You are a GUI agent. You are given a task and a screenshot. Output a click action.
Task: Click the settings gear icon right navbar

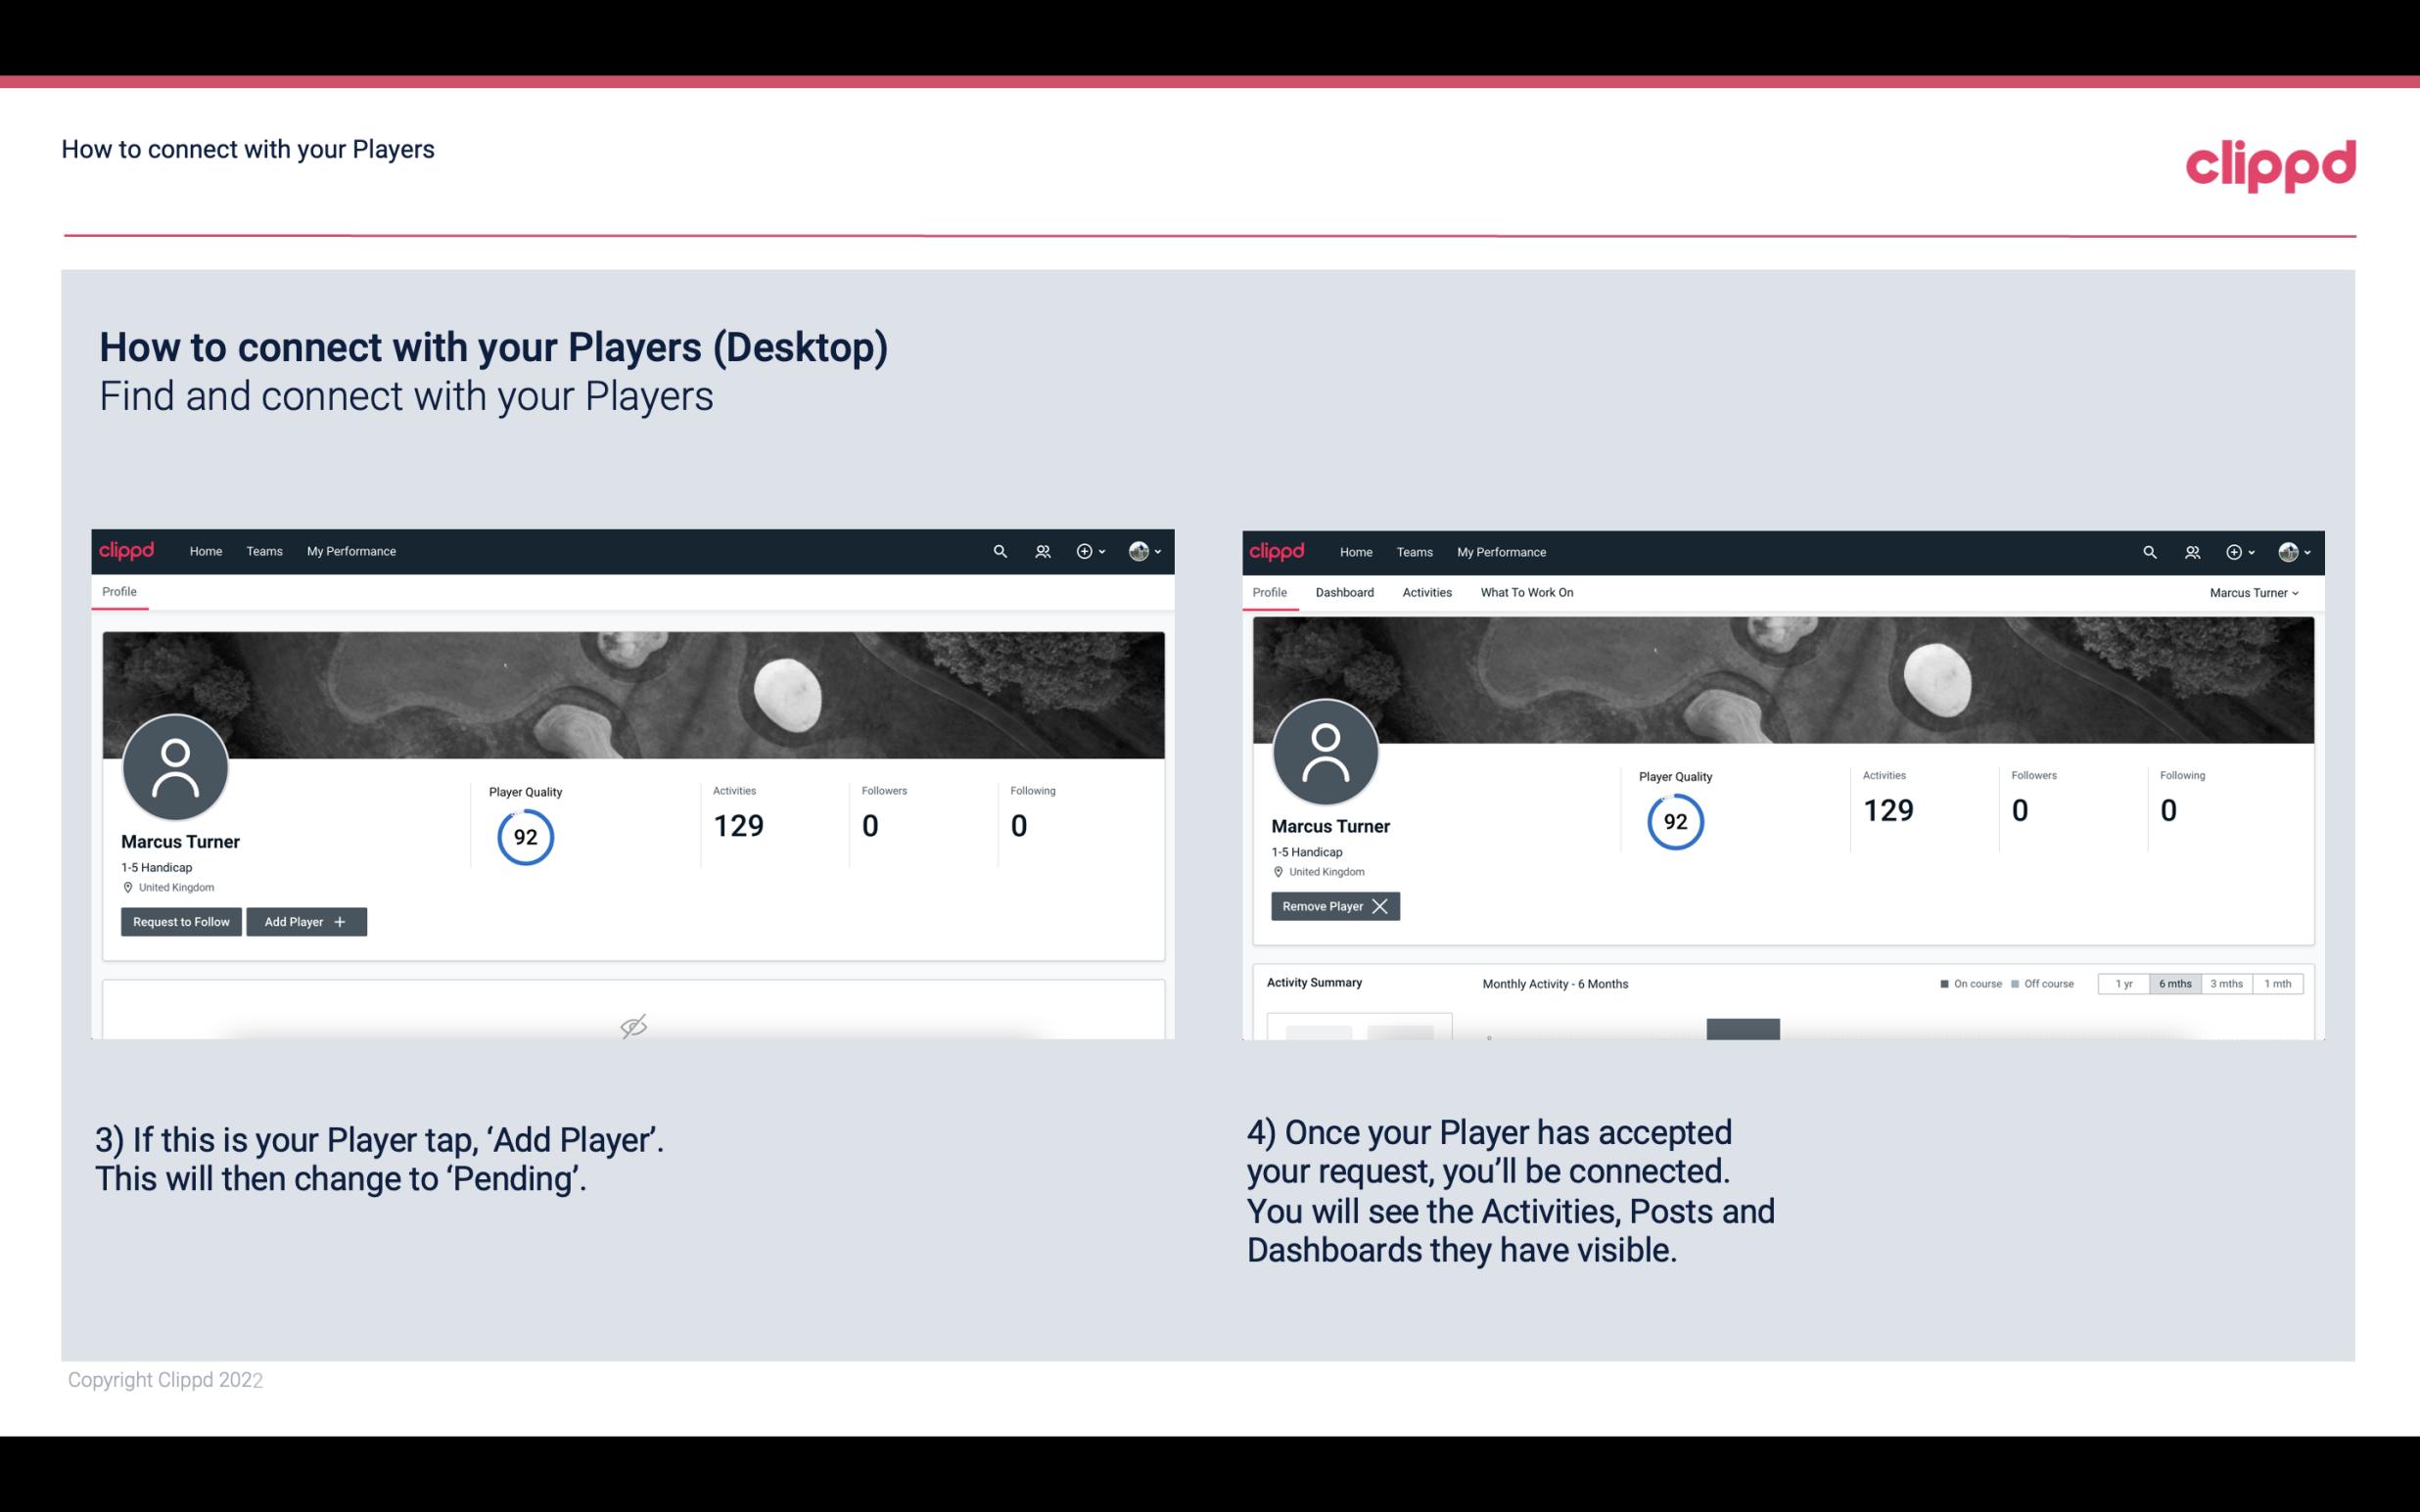pyautogui.click(x=1084, y=550)
